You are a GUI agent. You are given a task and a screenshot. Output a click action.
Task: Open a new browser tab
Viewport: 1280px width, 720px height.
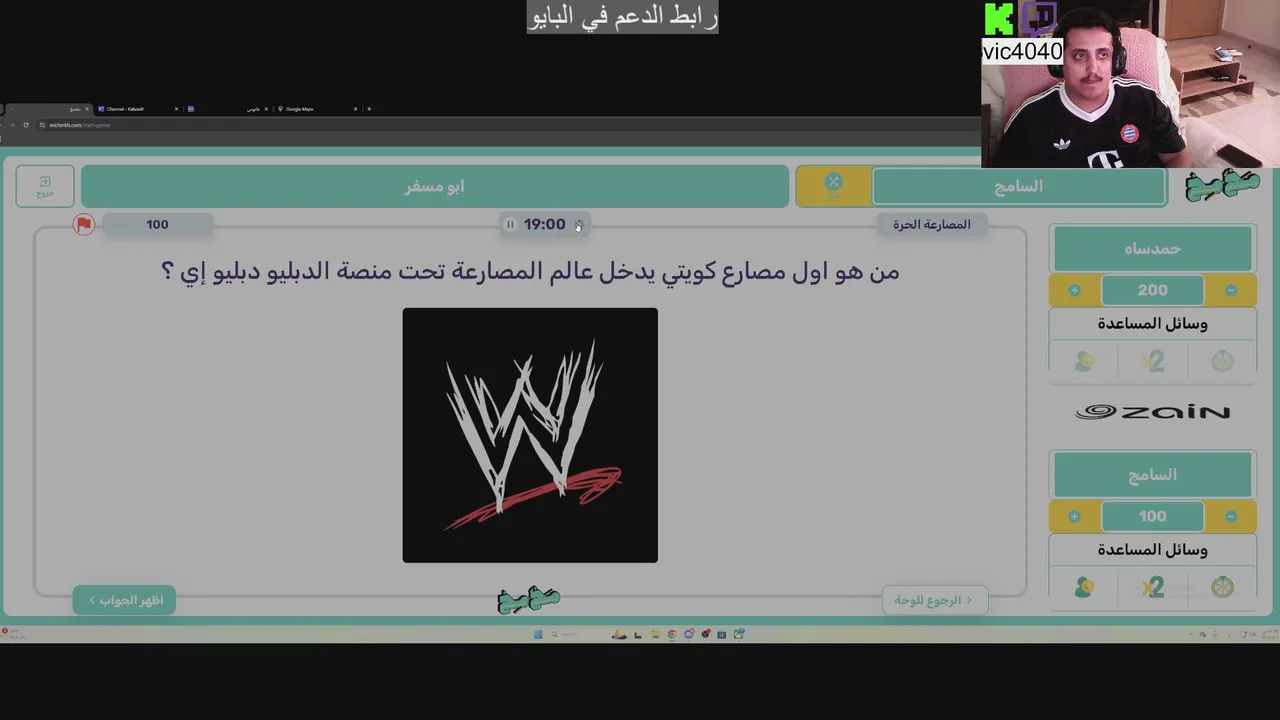369,109
